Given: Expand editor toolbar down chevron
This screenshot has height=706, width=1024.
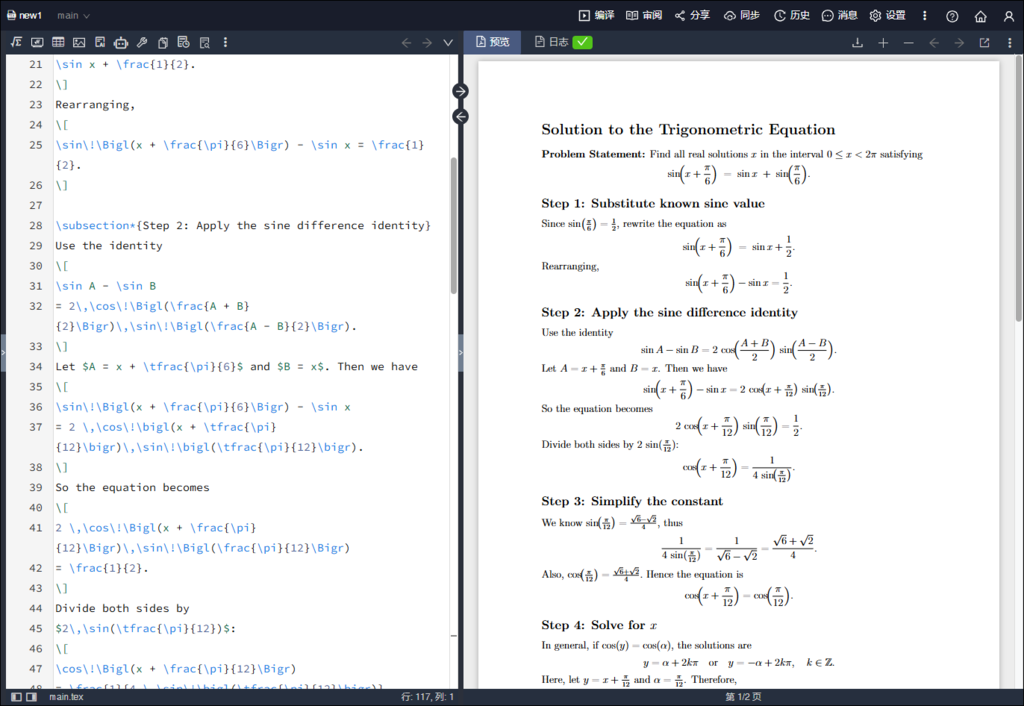Looking at the screenshot, I should pos(448,42).
